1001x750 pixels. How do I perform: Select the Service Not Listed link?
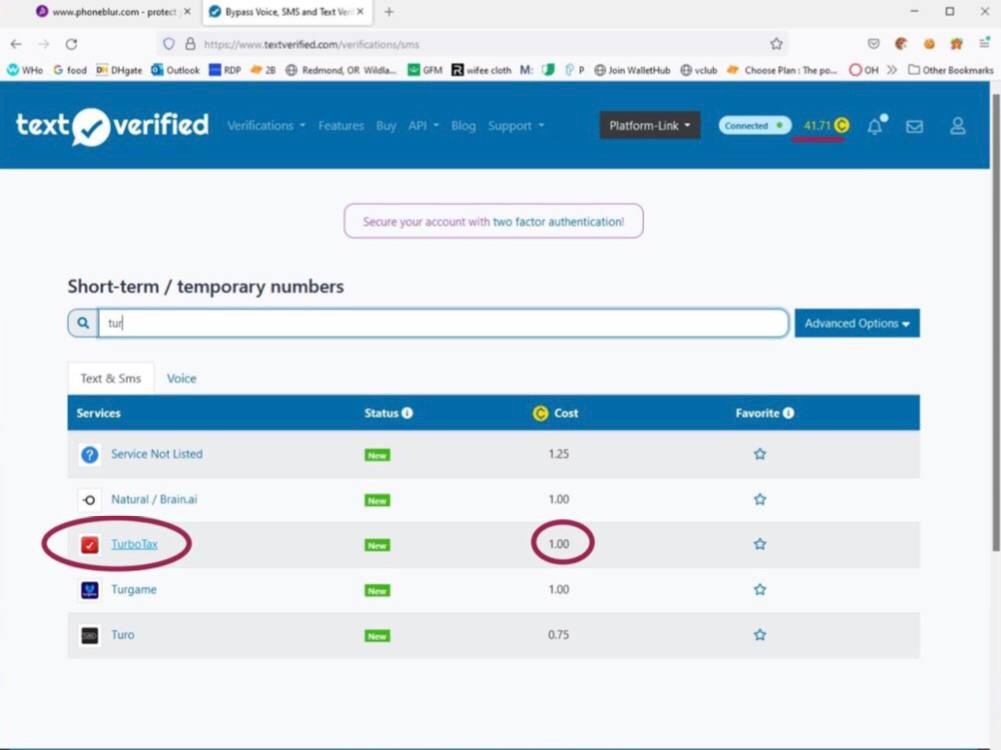[x=156, y=454]
